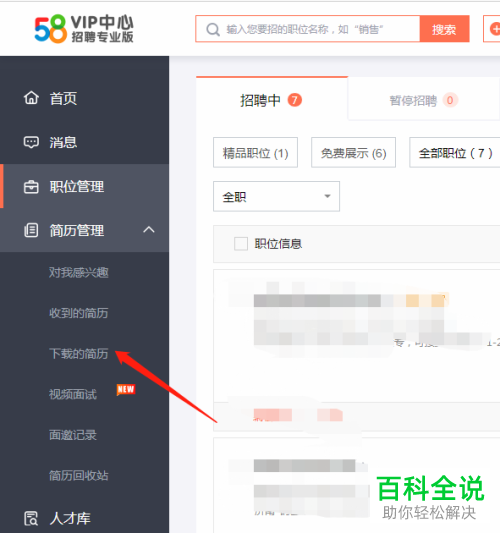
Task: Click the NEW badge next to 视频面试
Action: [x=126, y=390]
